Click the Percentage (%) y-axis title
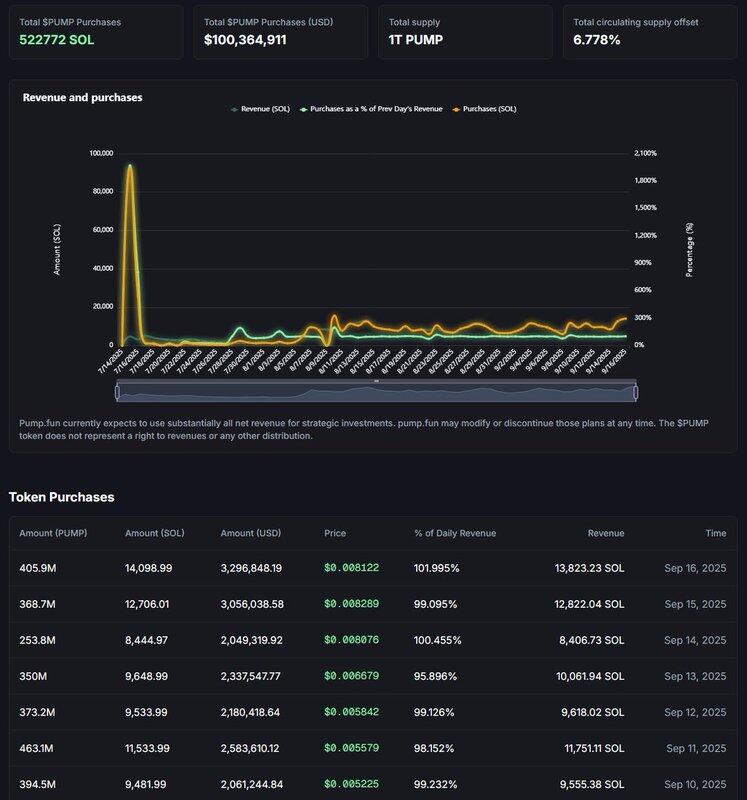This screenshot has width=747, height=800. point(689,249)
